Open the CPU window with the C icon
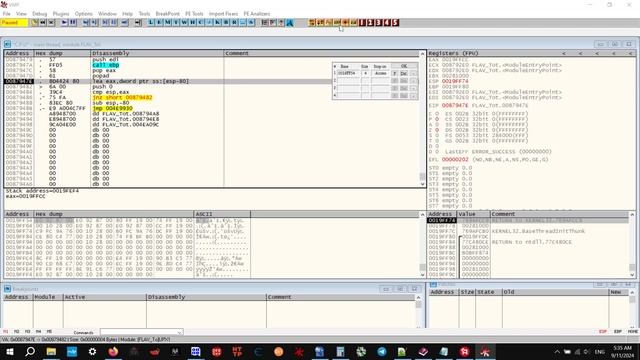 201,22
